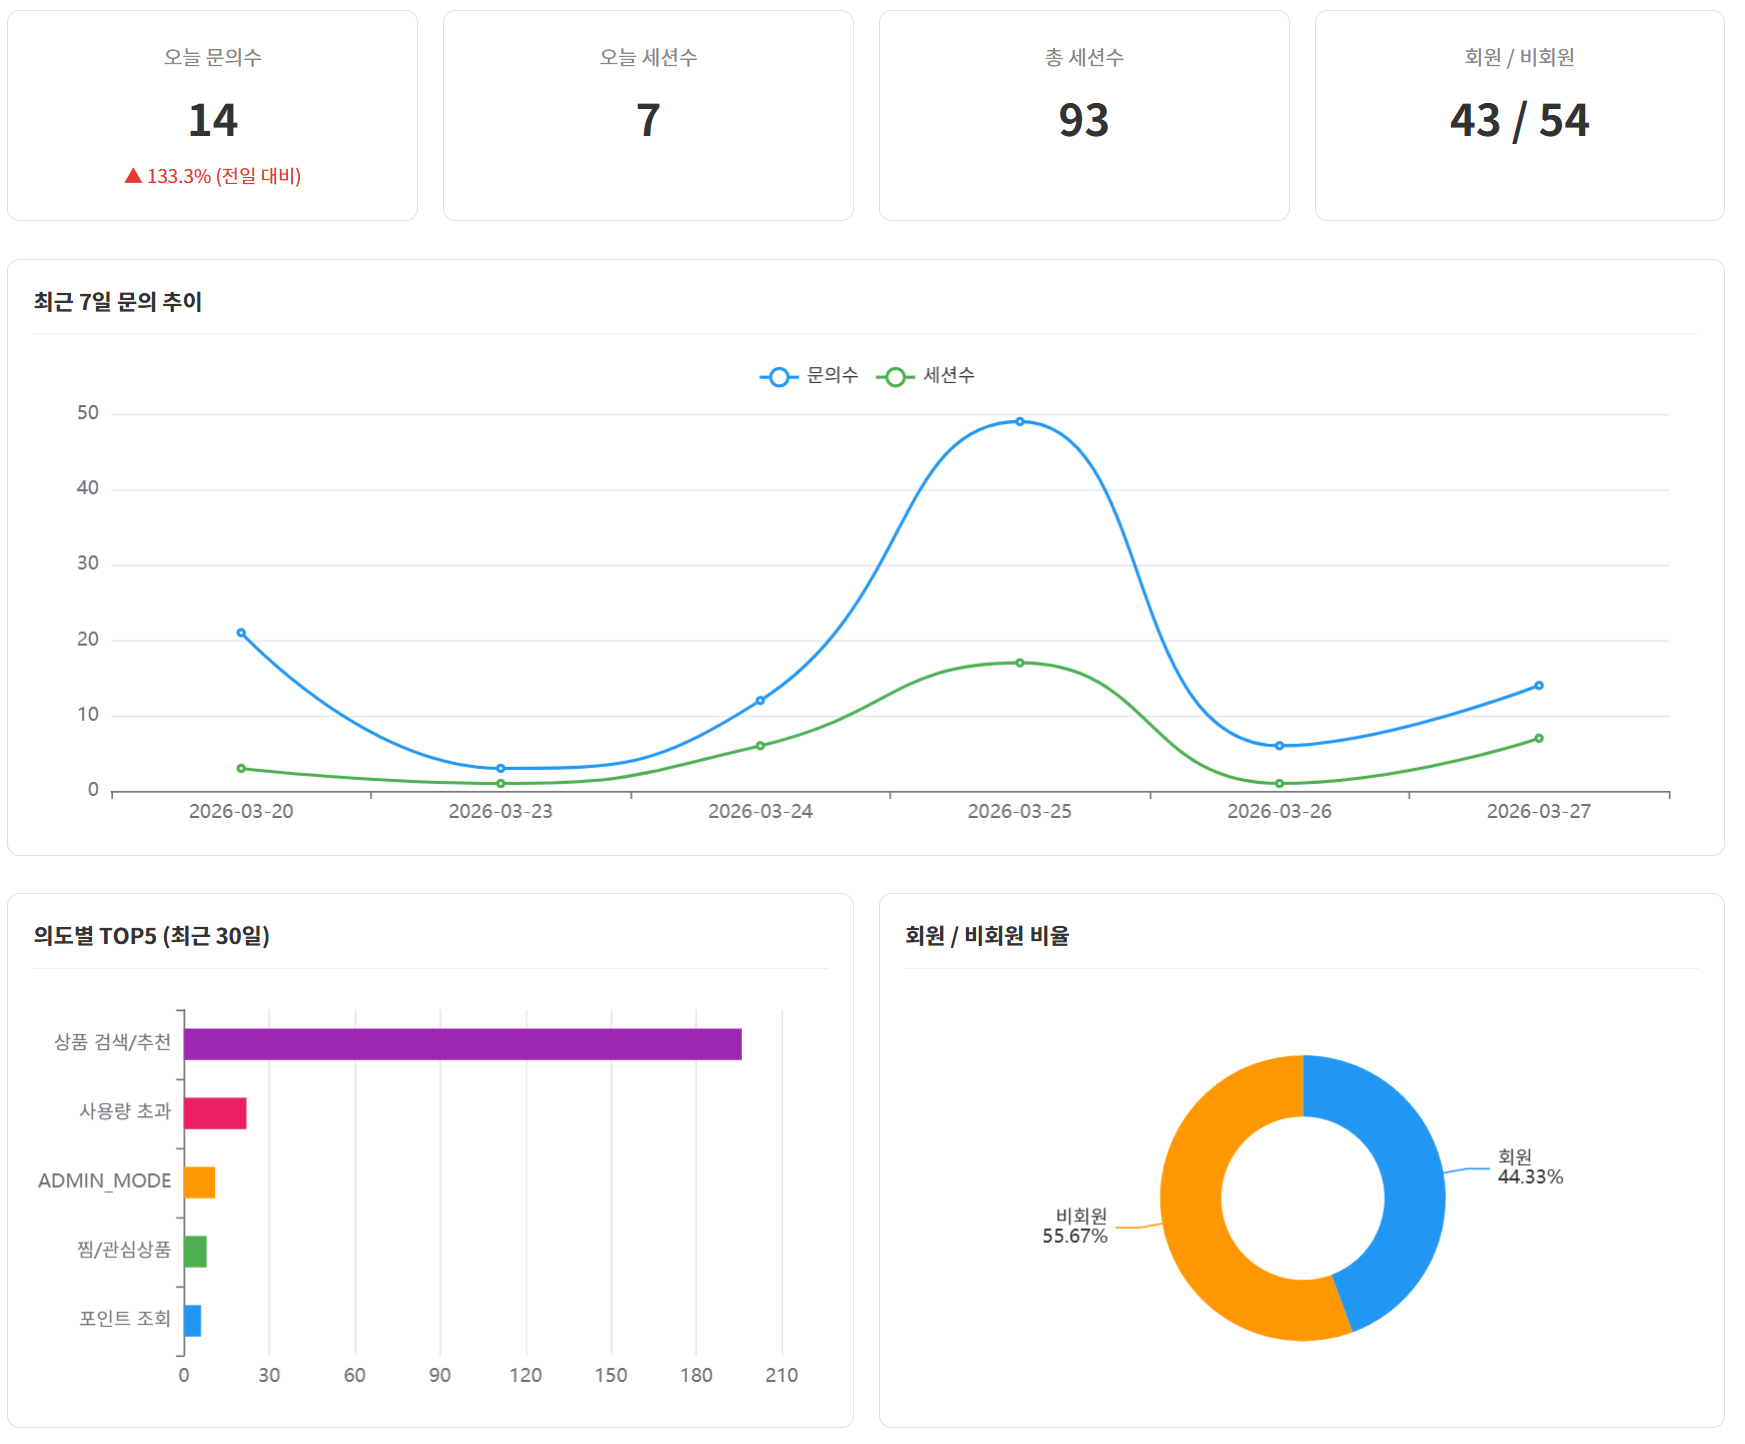Click the blue 포인트 조회 bar
Image resolution: width=1745 pixels, height=1444 pixels.
pos(192,1321)
